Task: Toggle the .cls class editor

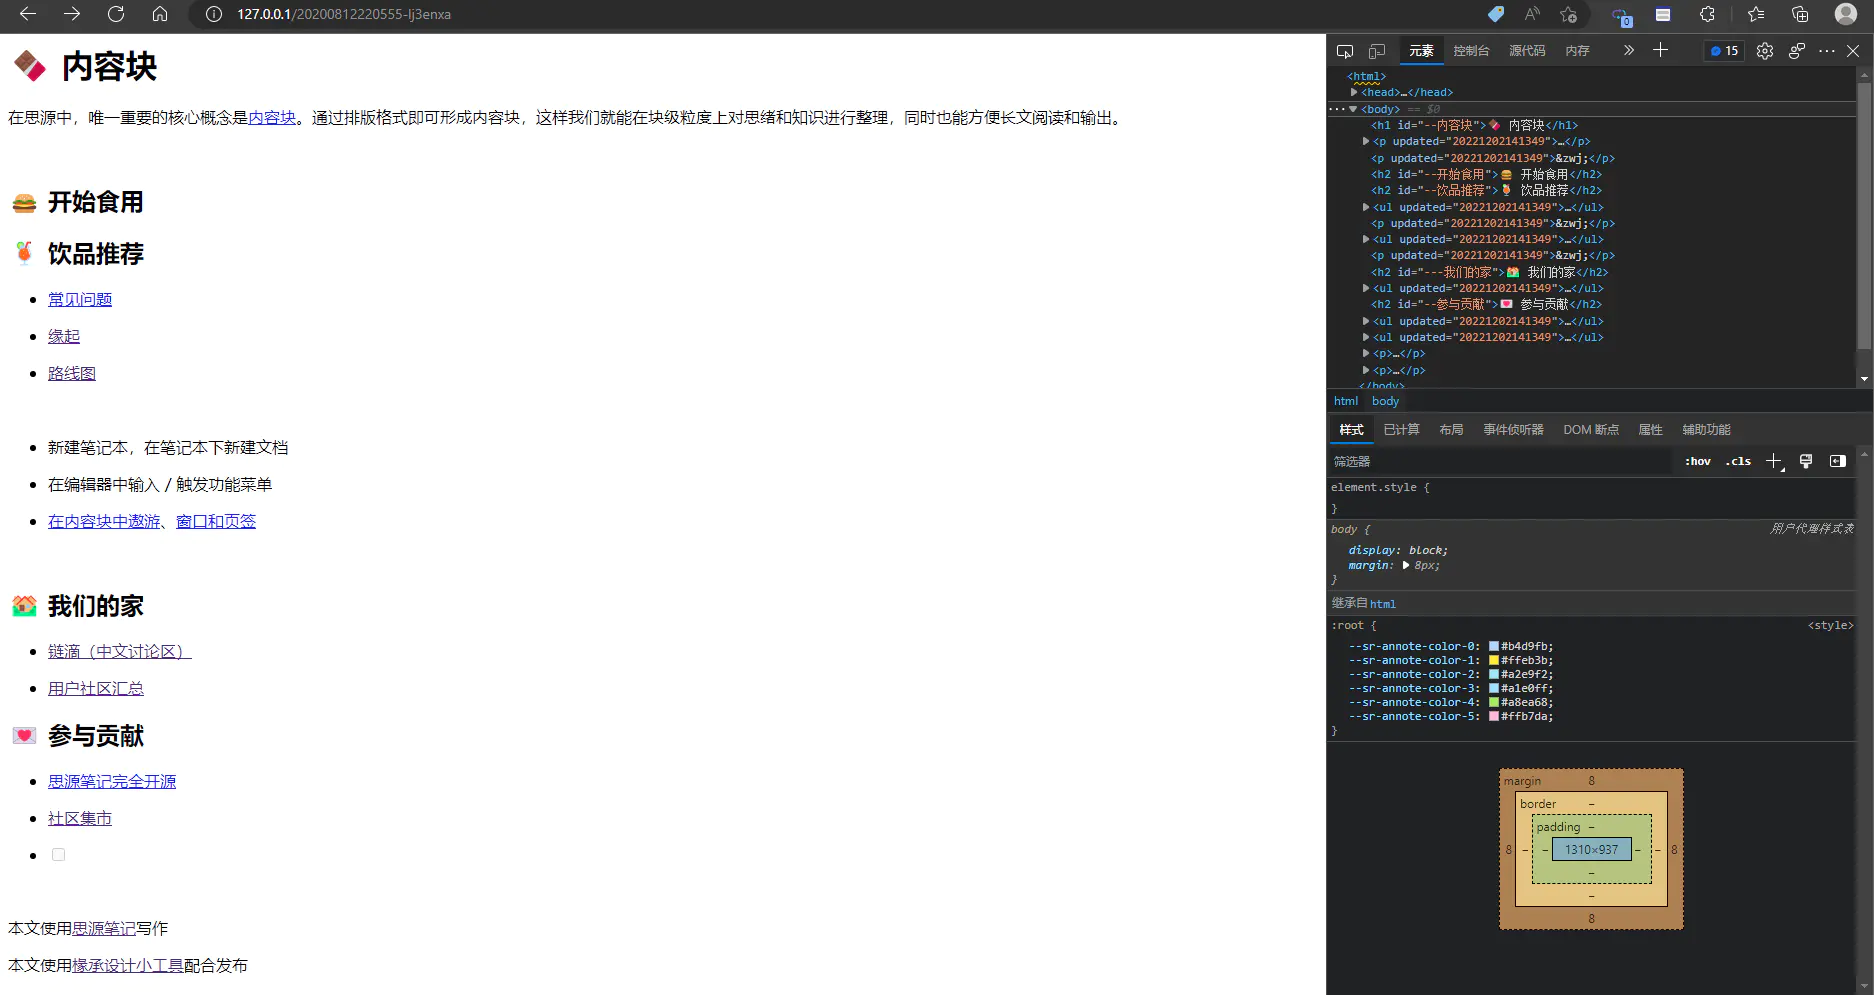Action: coord(1738,461)
